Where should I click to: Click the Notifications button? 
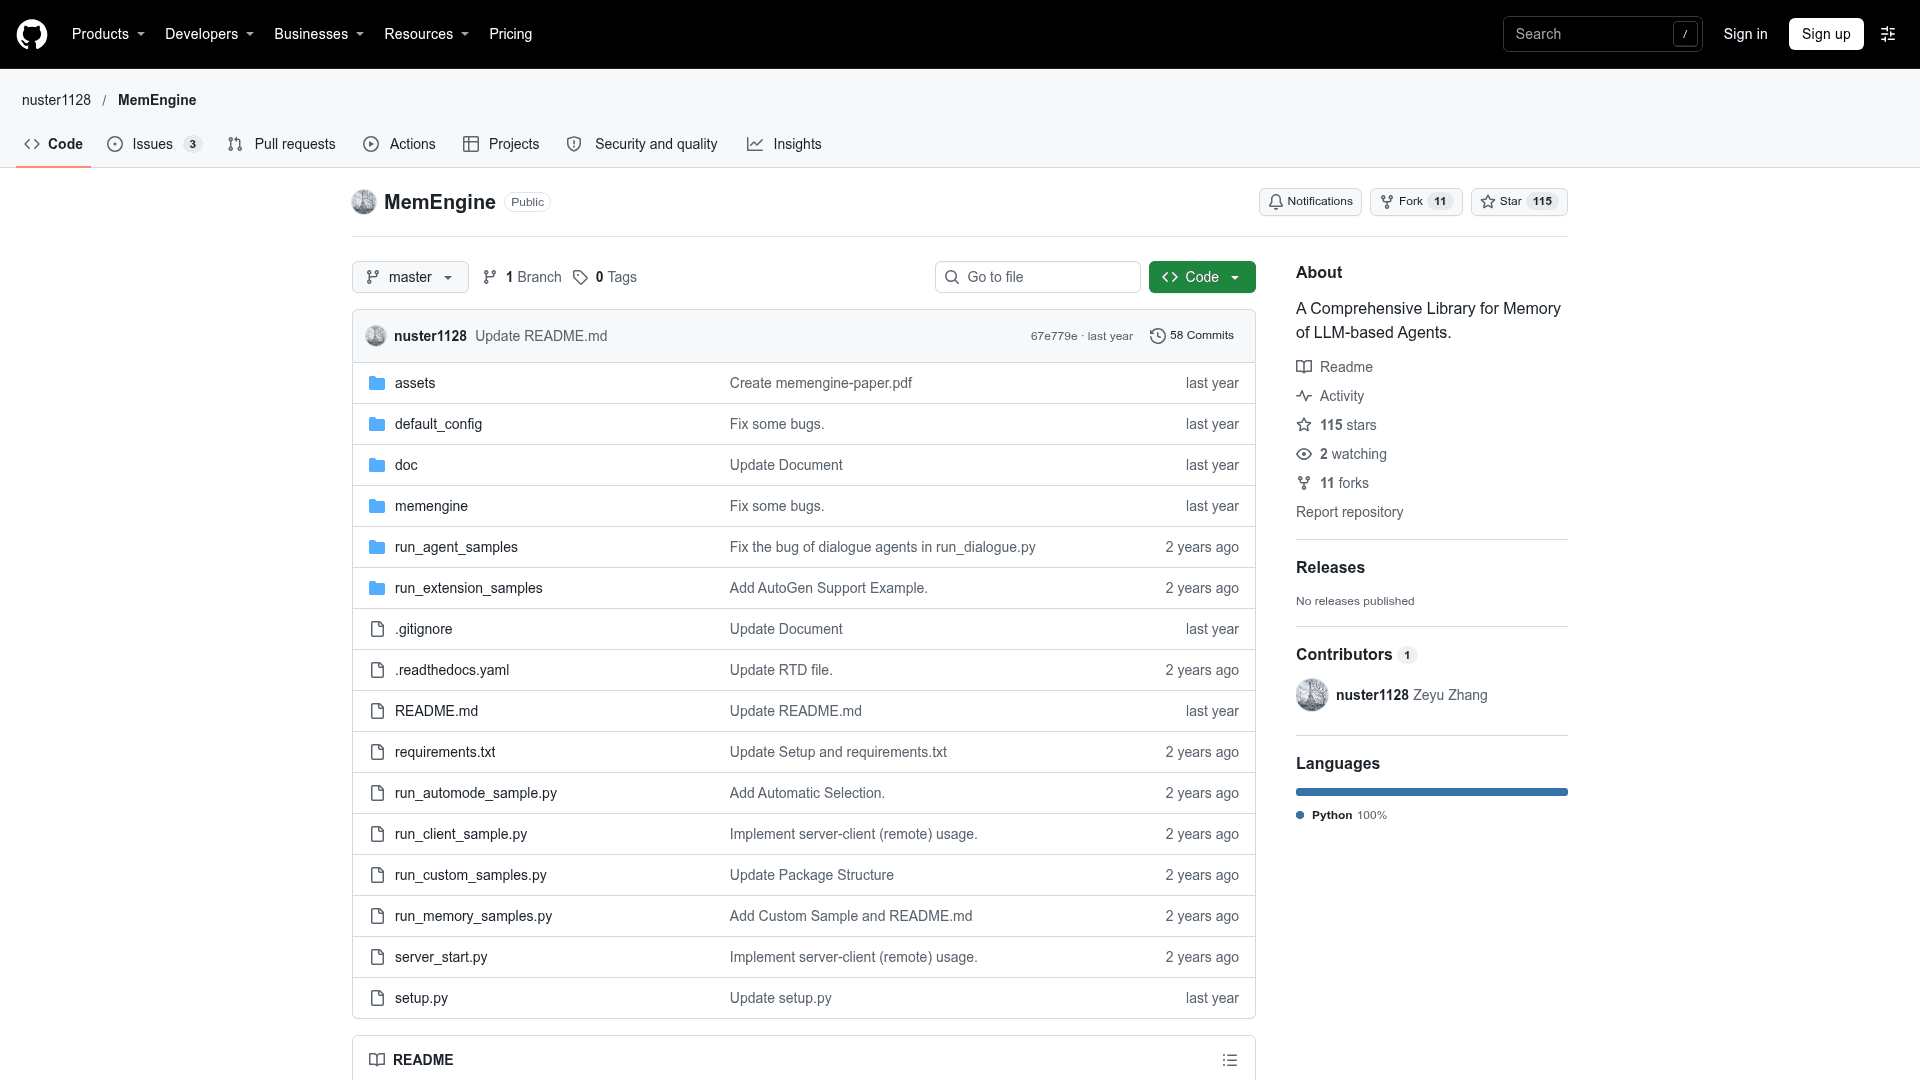pos(1310,202)
